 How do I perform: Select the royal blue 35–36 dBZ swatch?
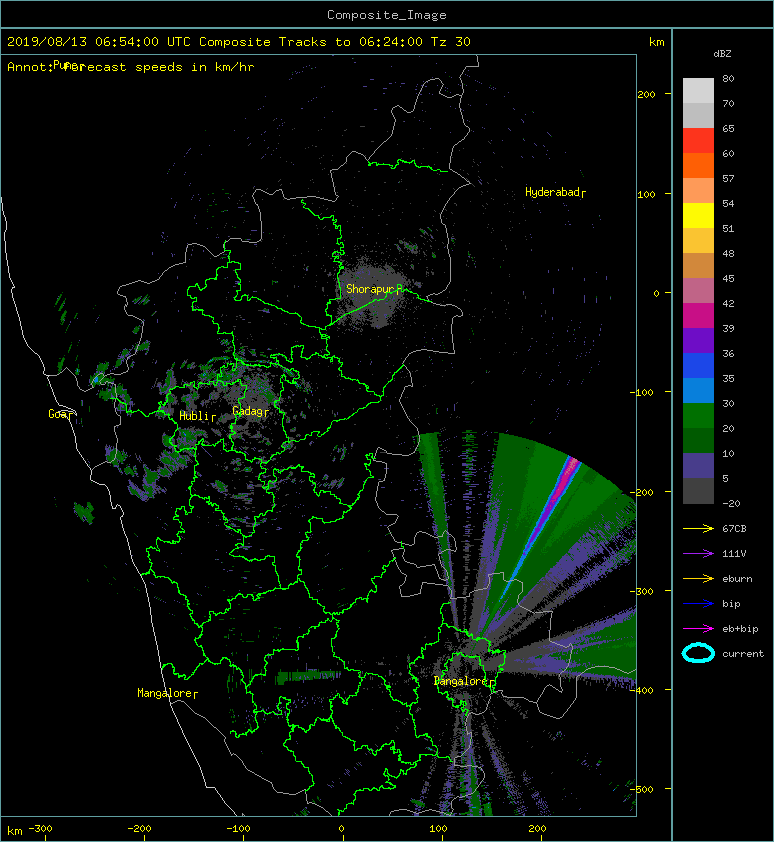pyautogui.click(x=698, y=366)
